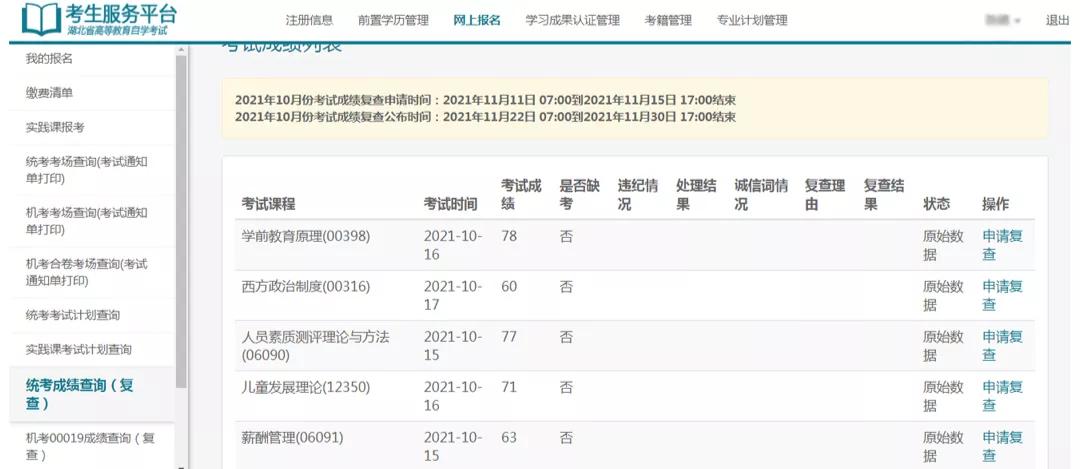The image size is (1080, 469).
Task: Open the blurred username dropdown
Action: tap(1001, 21)
